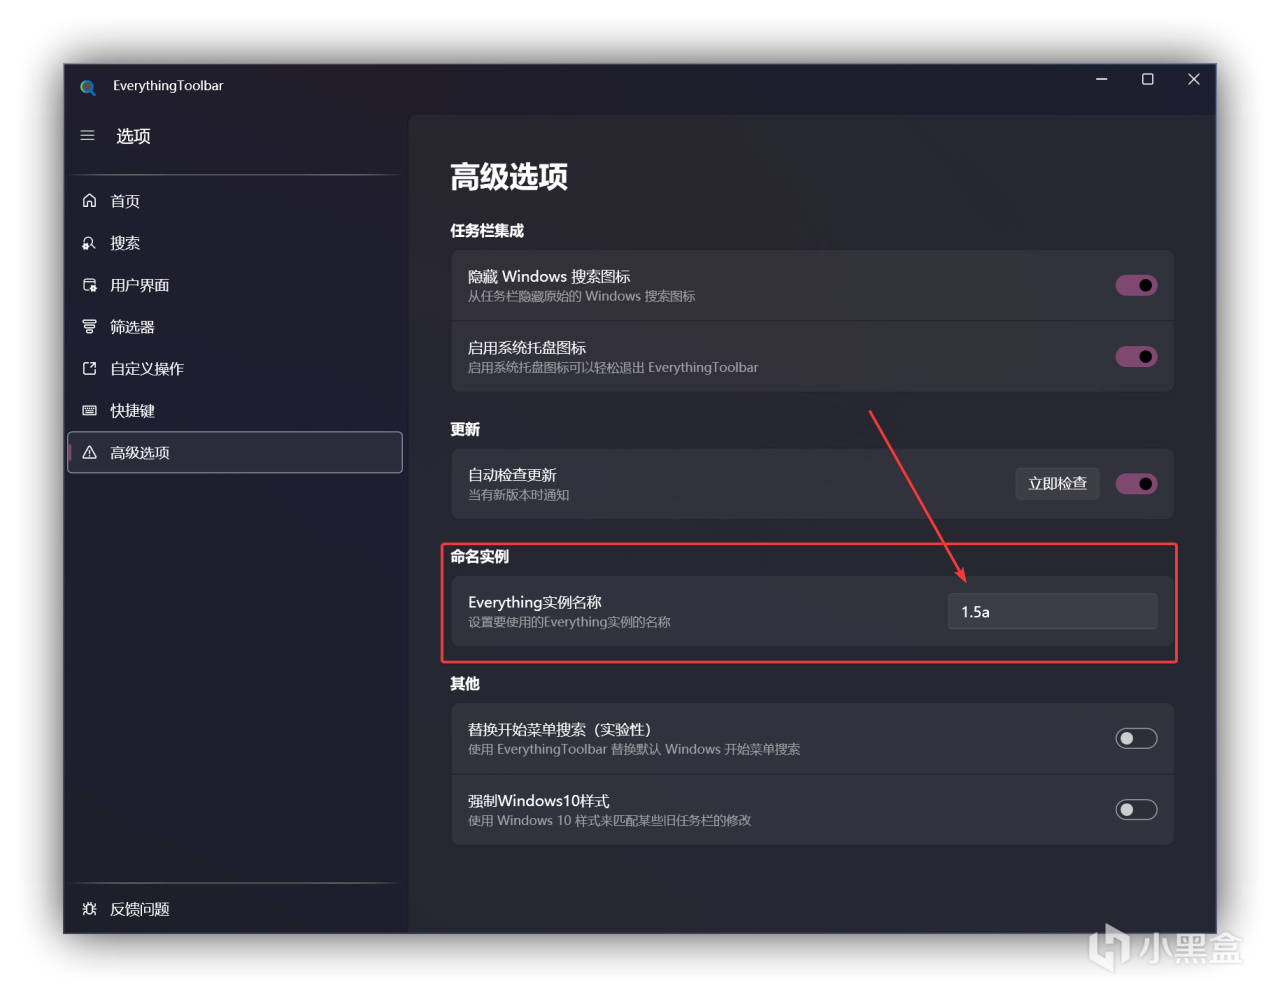Click the warning triangle icon beside 高级选项
Image resolution: width=1280 pixels, height=997 pixels.
[x=89, y=453]
